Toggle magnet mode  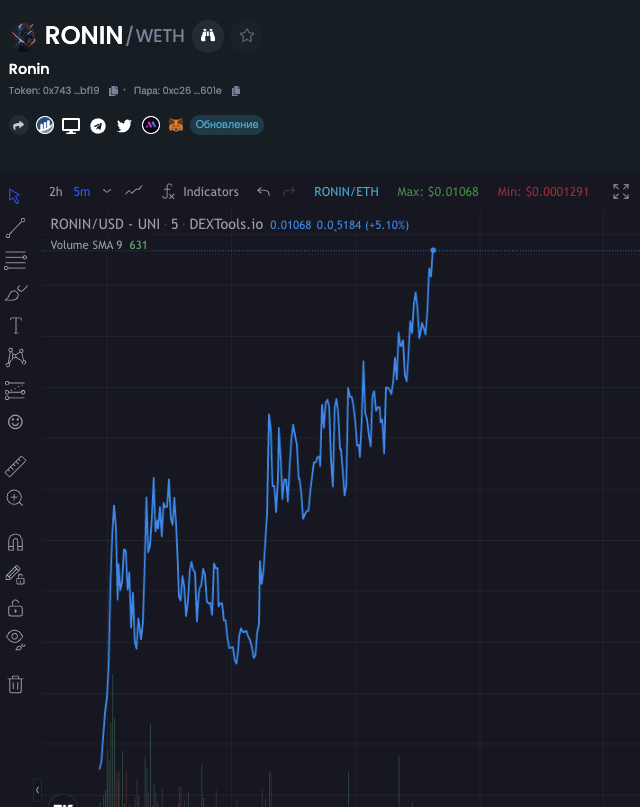[x=15, y=542]
